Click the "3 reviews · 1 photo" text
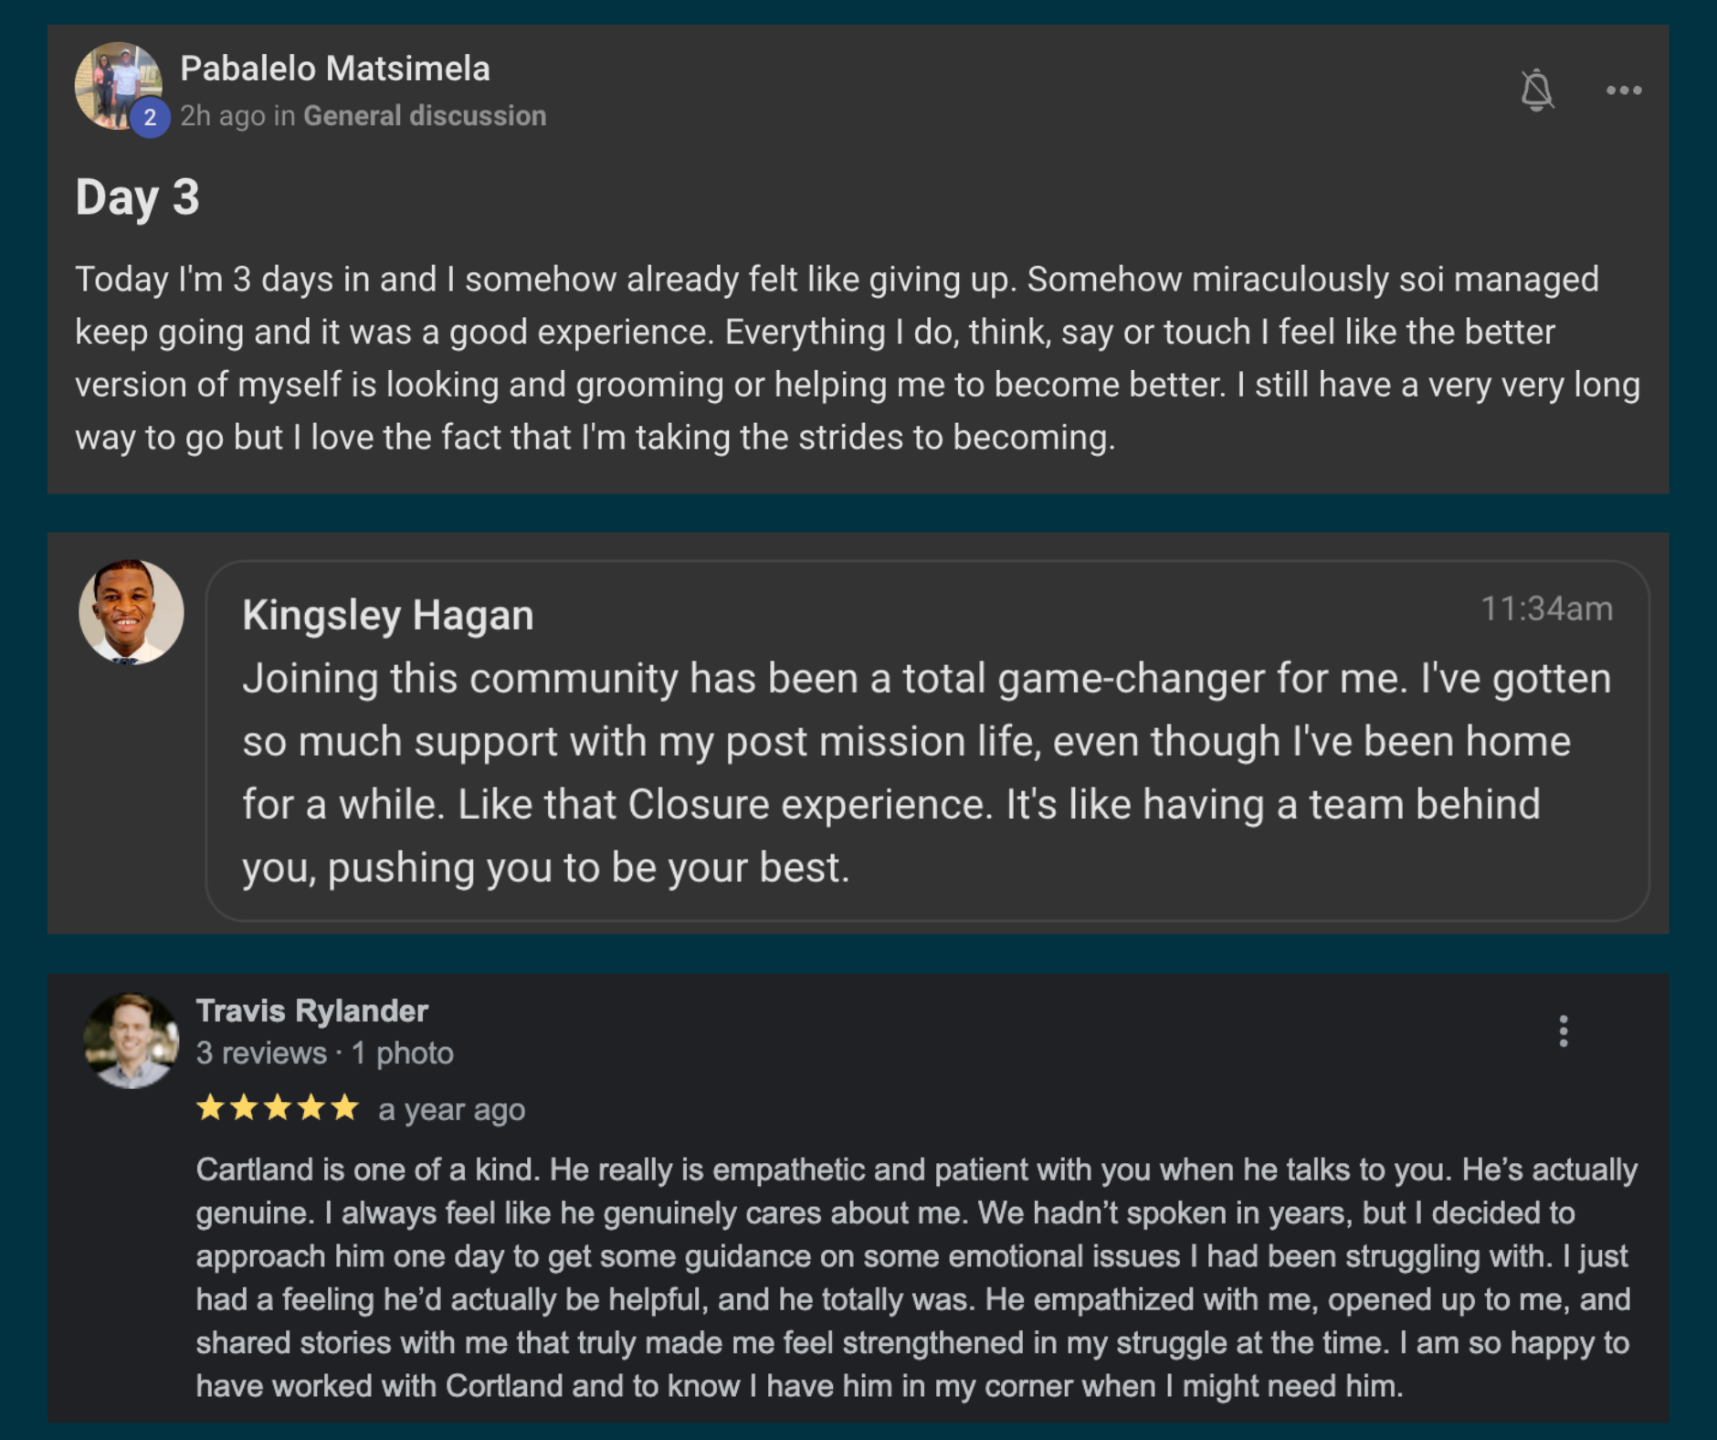The height and width of the screenshot is (1440, 1717). coord(325,1053)
